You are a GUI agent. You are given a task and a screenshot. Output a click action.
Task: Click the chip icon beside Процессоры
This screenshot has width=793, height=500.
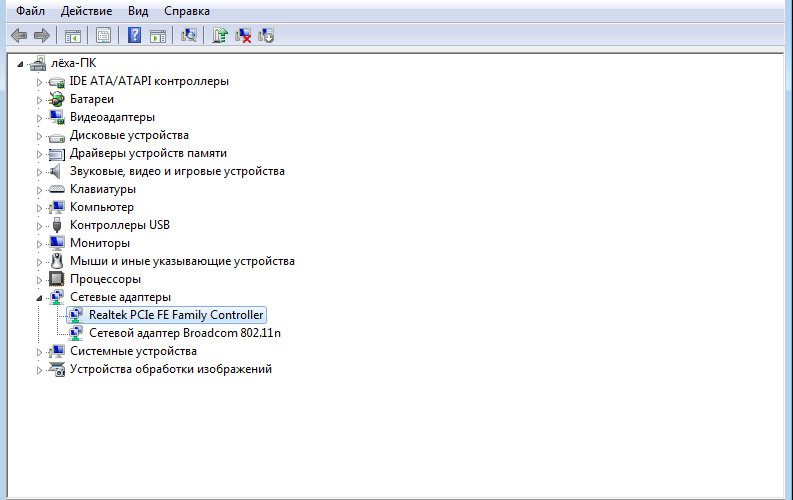click(57, 279)
